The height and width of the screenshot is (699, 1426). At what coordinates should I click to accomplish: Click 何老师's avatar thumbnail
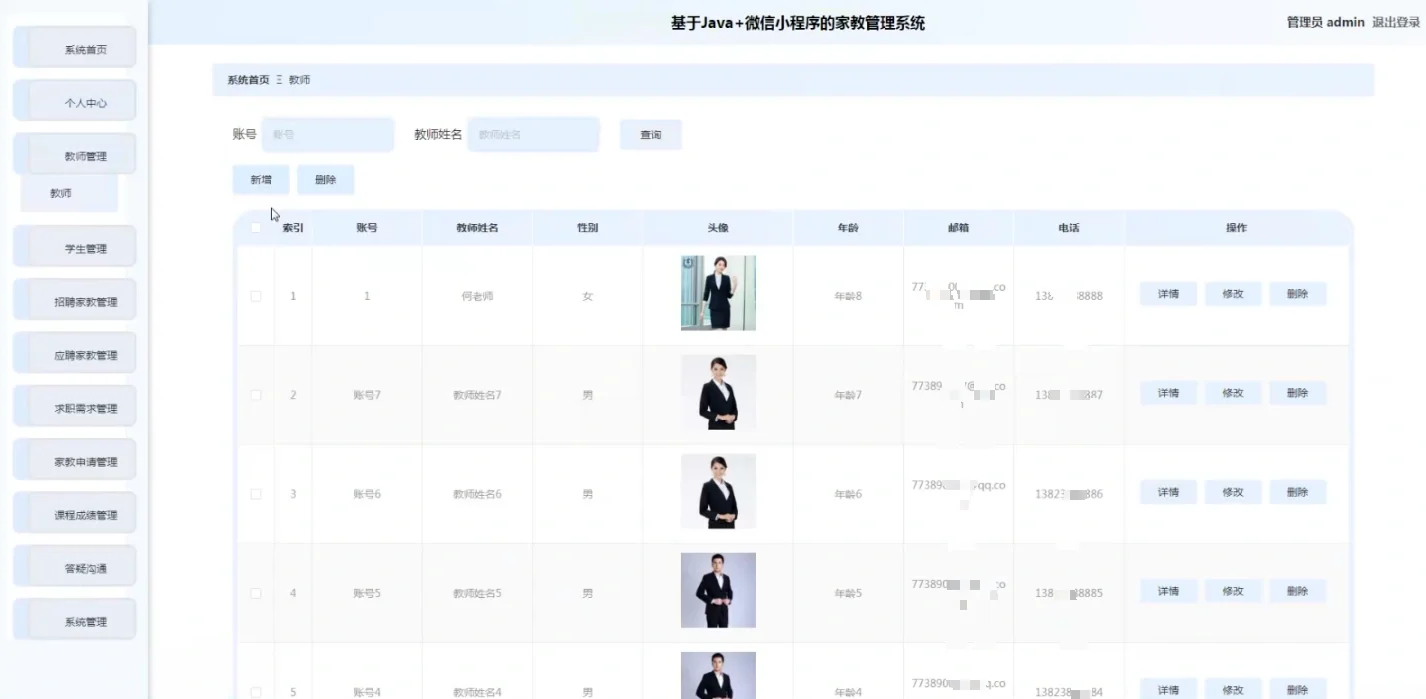coord(718,292)
